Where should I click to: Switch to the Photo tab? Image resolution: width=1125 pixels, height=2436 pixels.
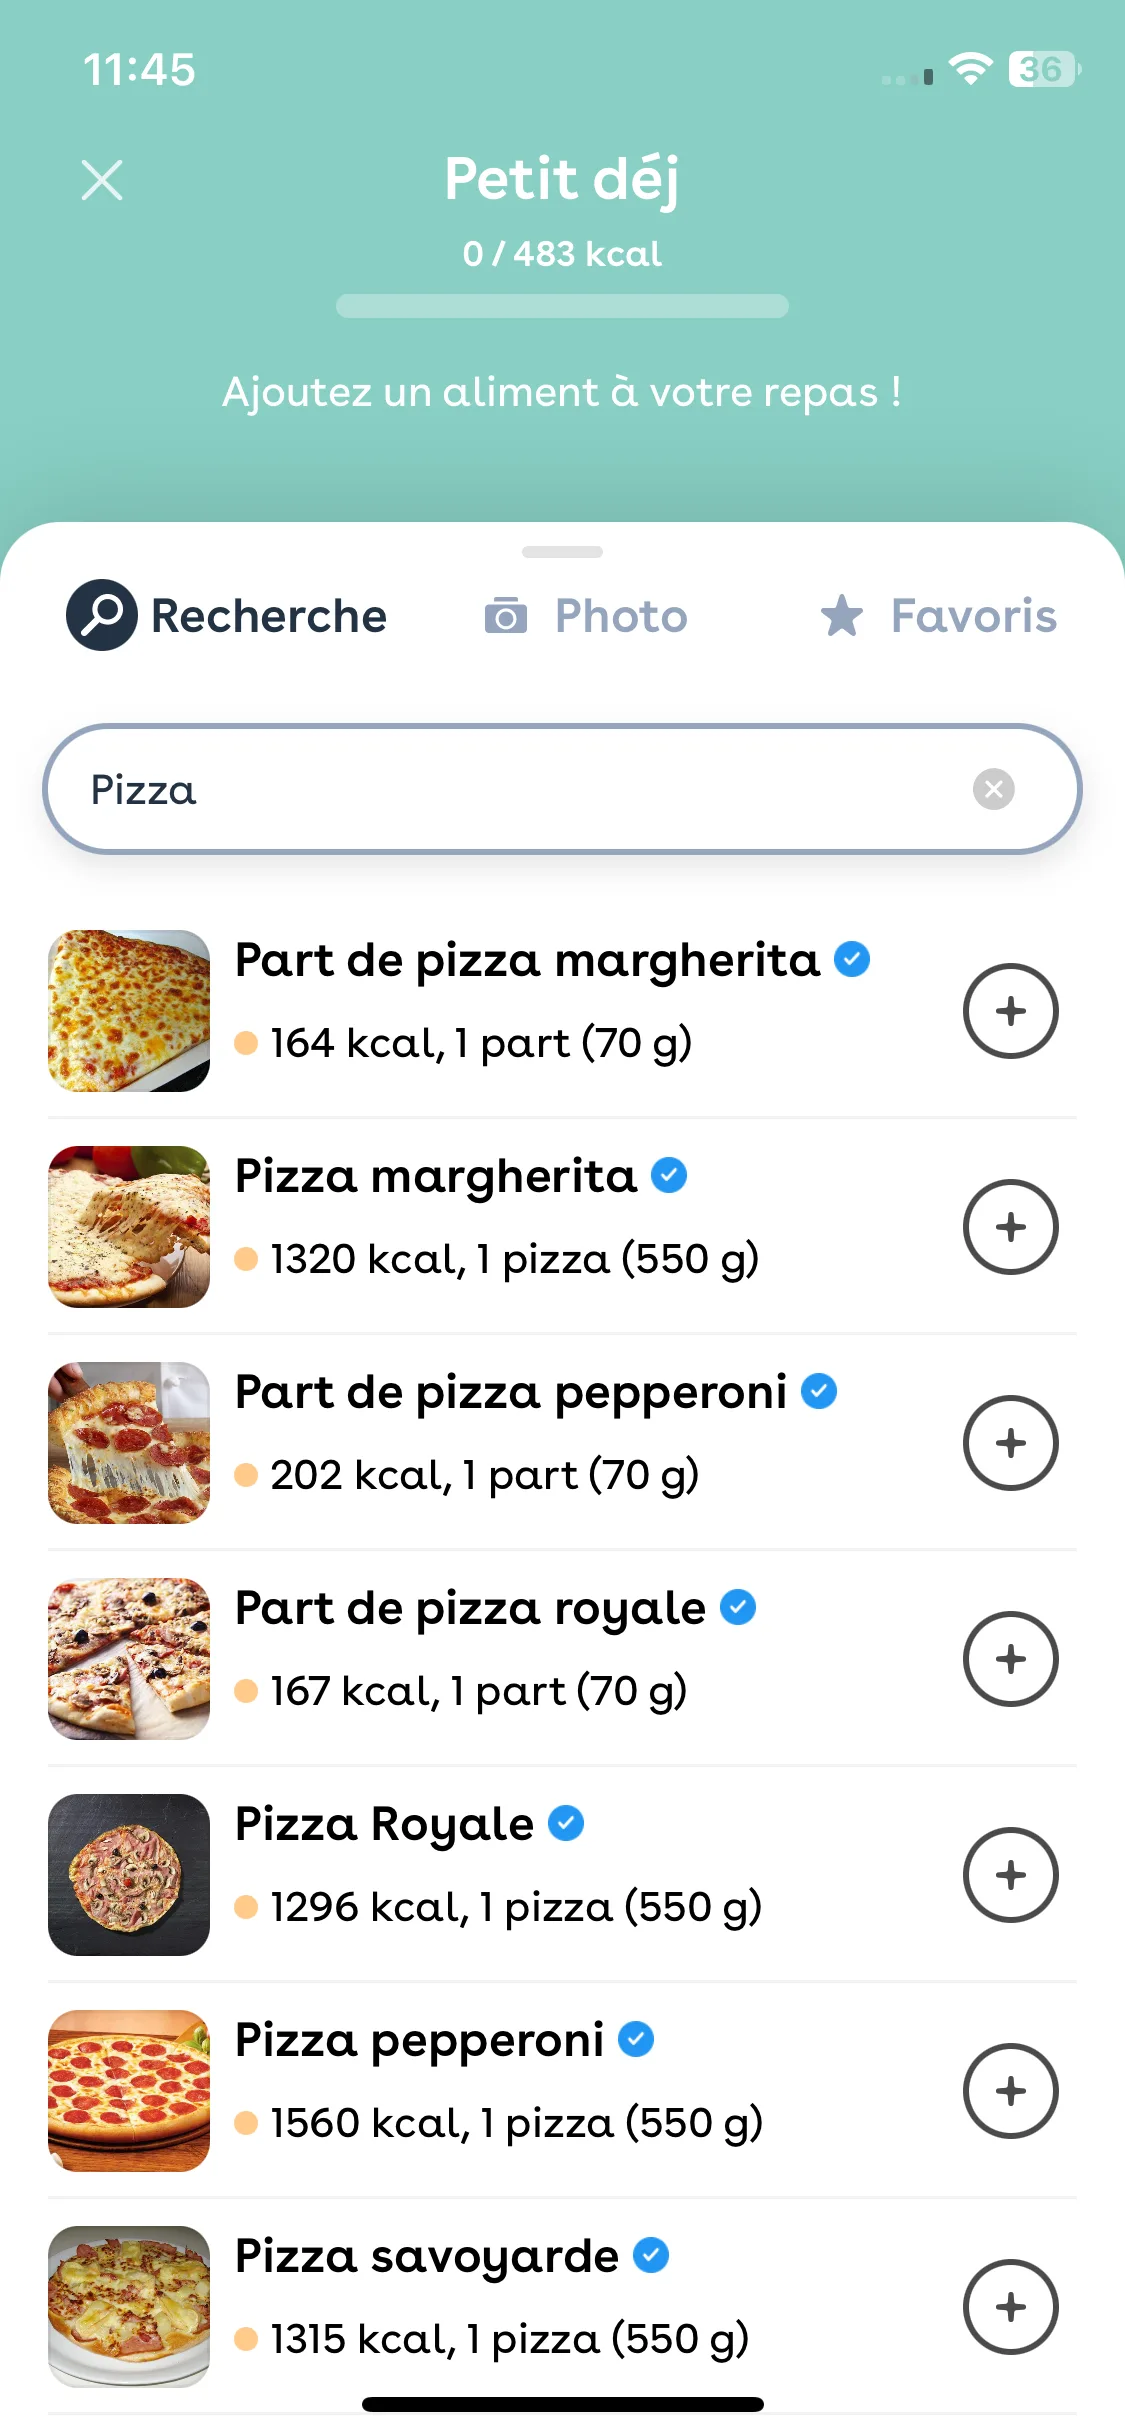586,616
